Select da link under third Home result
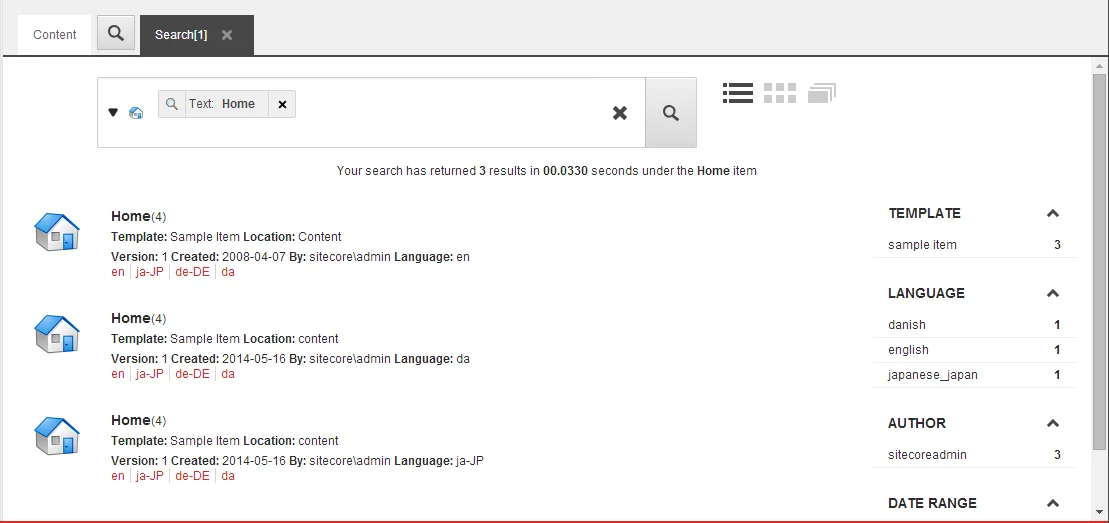Image resolution: width=1109 pixels, height=523 pixels. point(228,476)
